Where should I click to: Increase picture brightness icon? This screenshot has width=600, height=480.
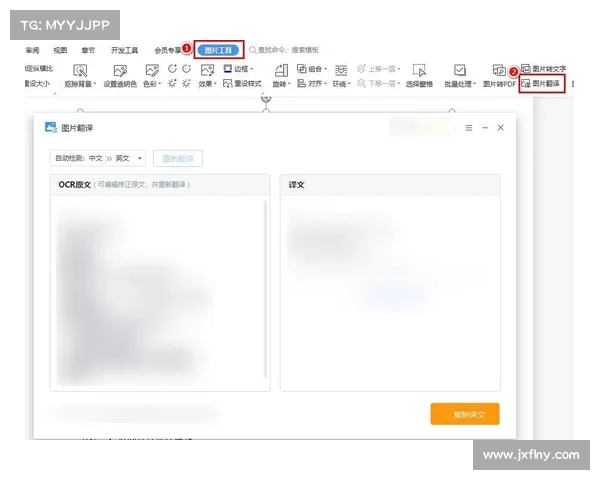click(172, 83)
